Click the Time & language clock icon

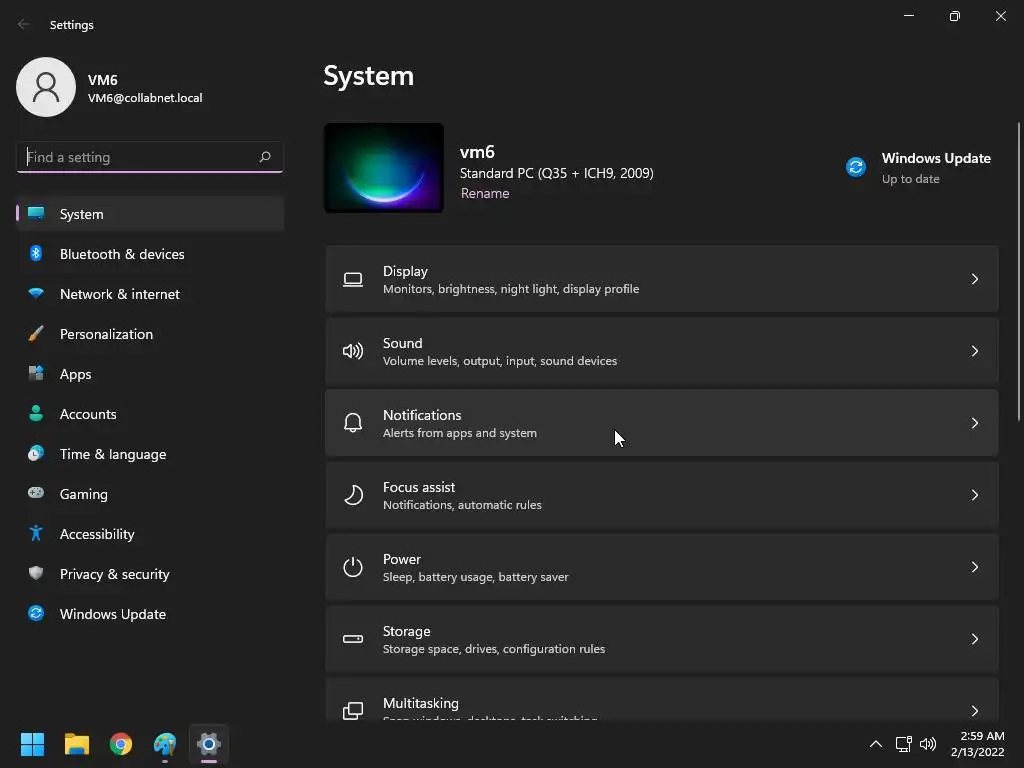(36, 453)
